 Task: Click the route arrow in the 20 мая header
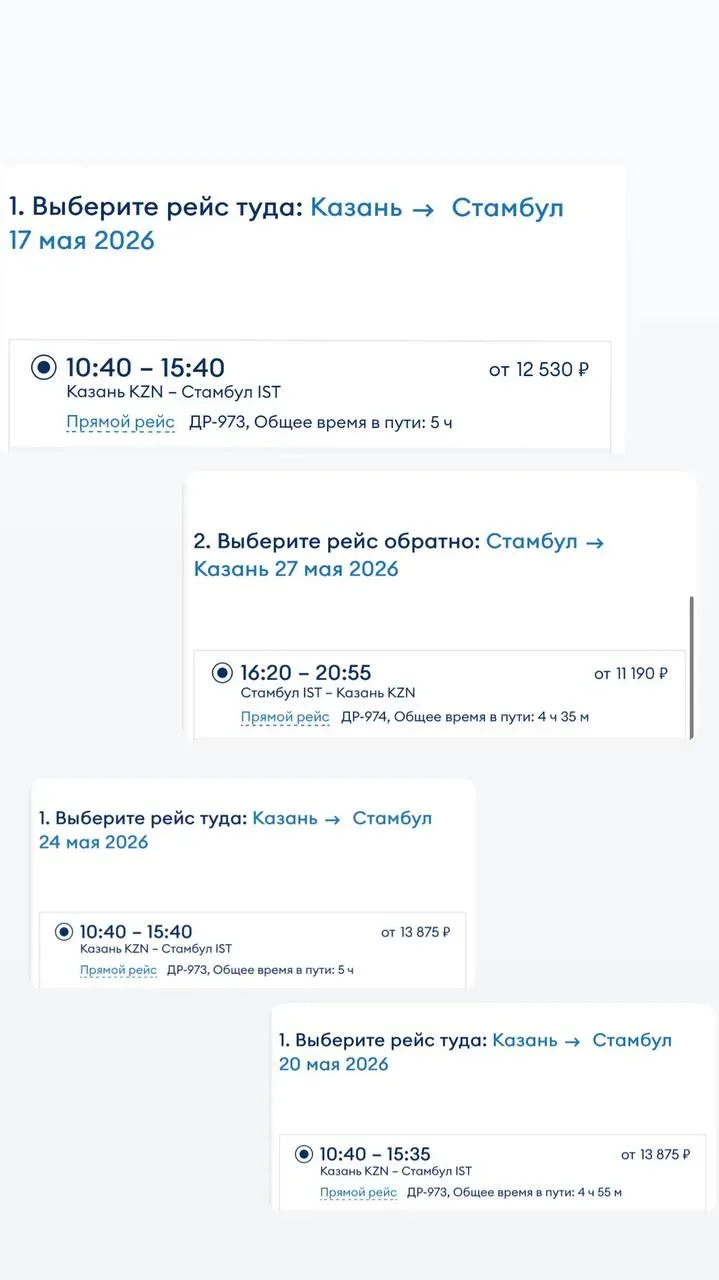click(573, 1041)
